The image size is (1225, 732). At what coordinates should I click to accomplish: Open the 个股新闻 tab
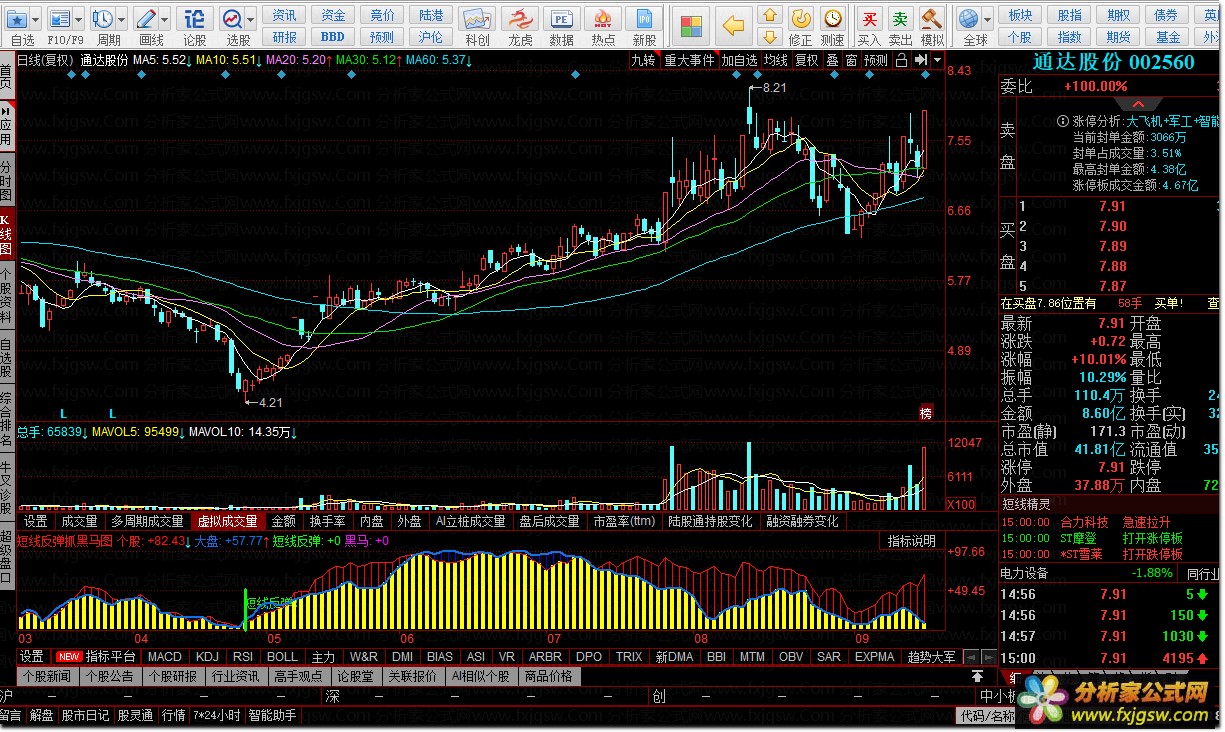(46, 676)
